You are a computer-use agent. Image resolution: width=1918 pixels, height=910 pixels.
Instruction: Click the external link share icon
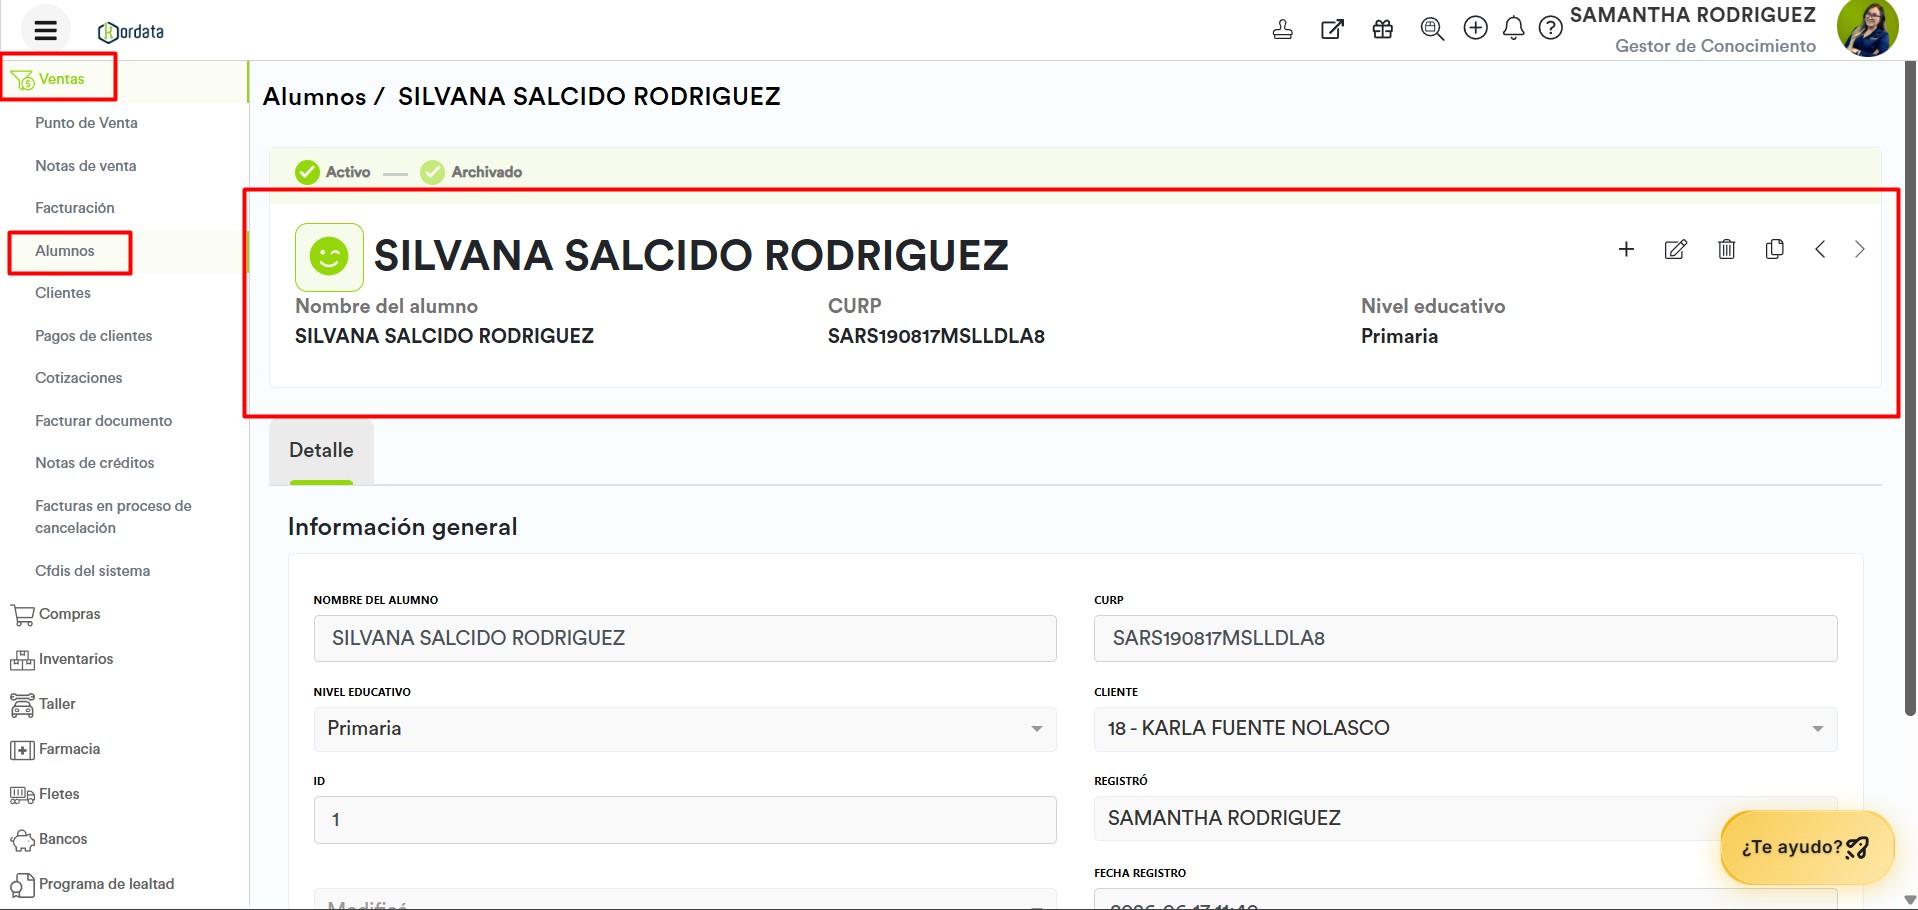pos(1332,29)
